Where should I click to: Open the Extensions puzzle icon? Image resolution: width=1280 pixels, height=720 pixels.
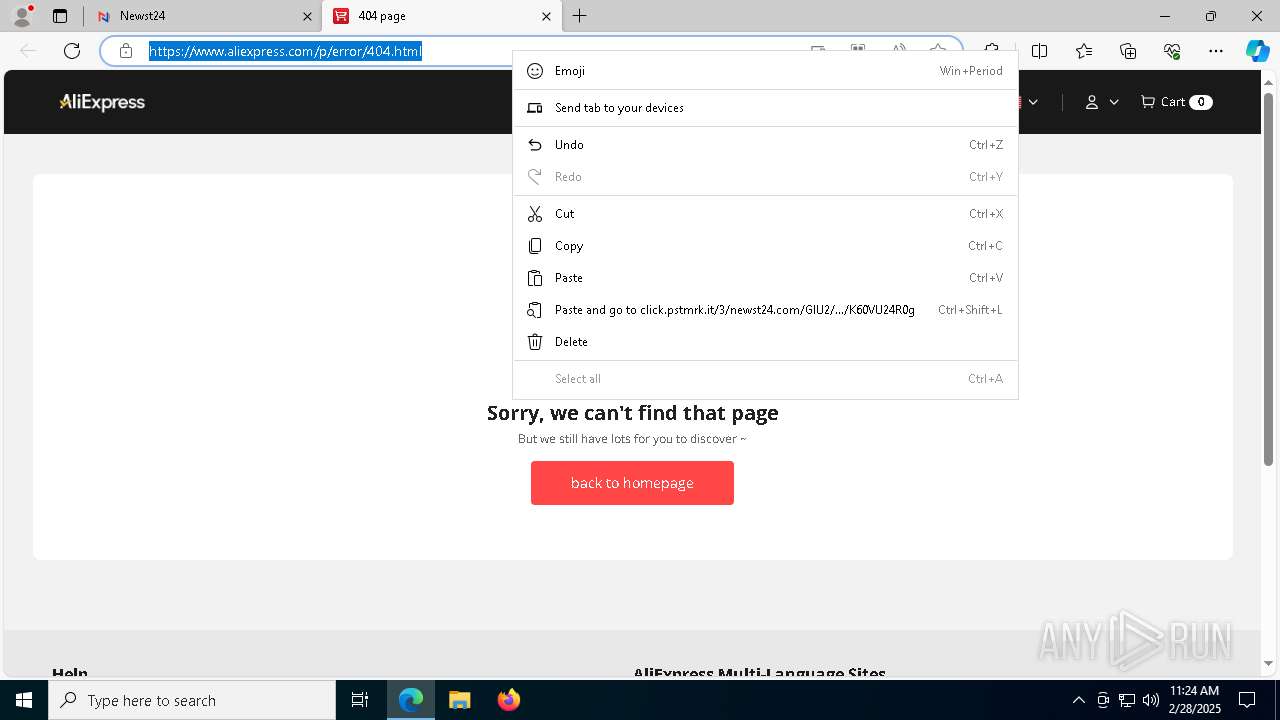[x=991, y=51]
